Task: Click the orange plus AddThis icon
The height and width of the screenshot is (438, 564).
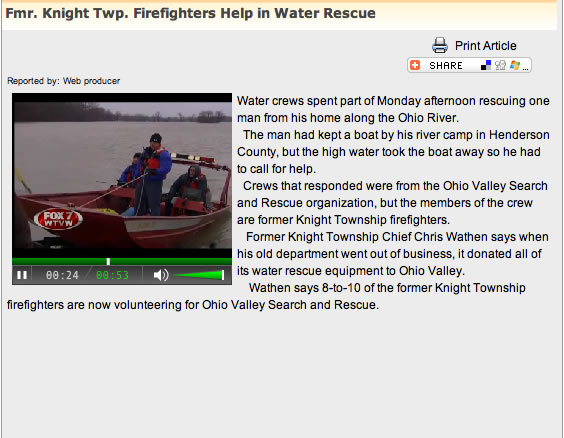Action: (415, 65)
